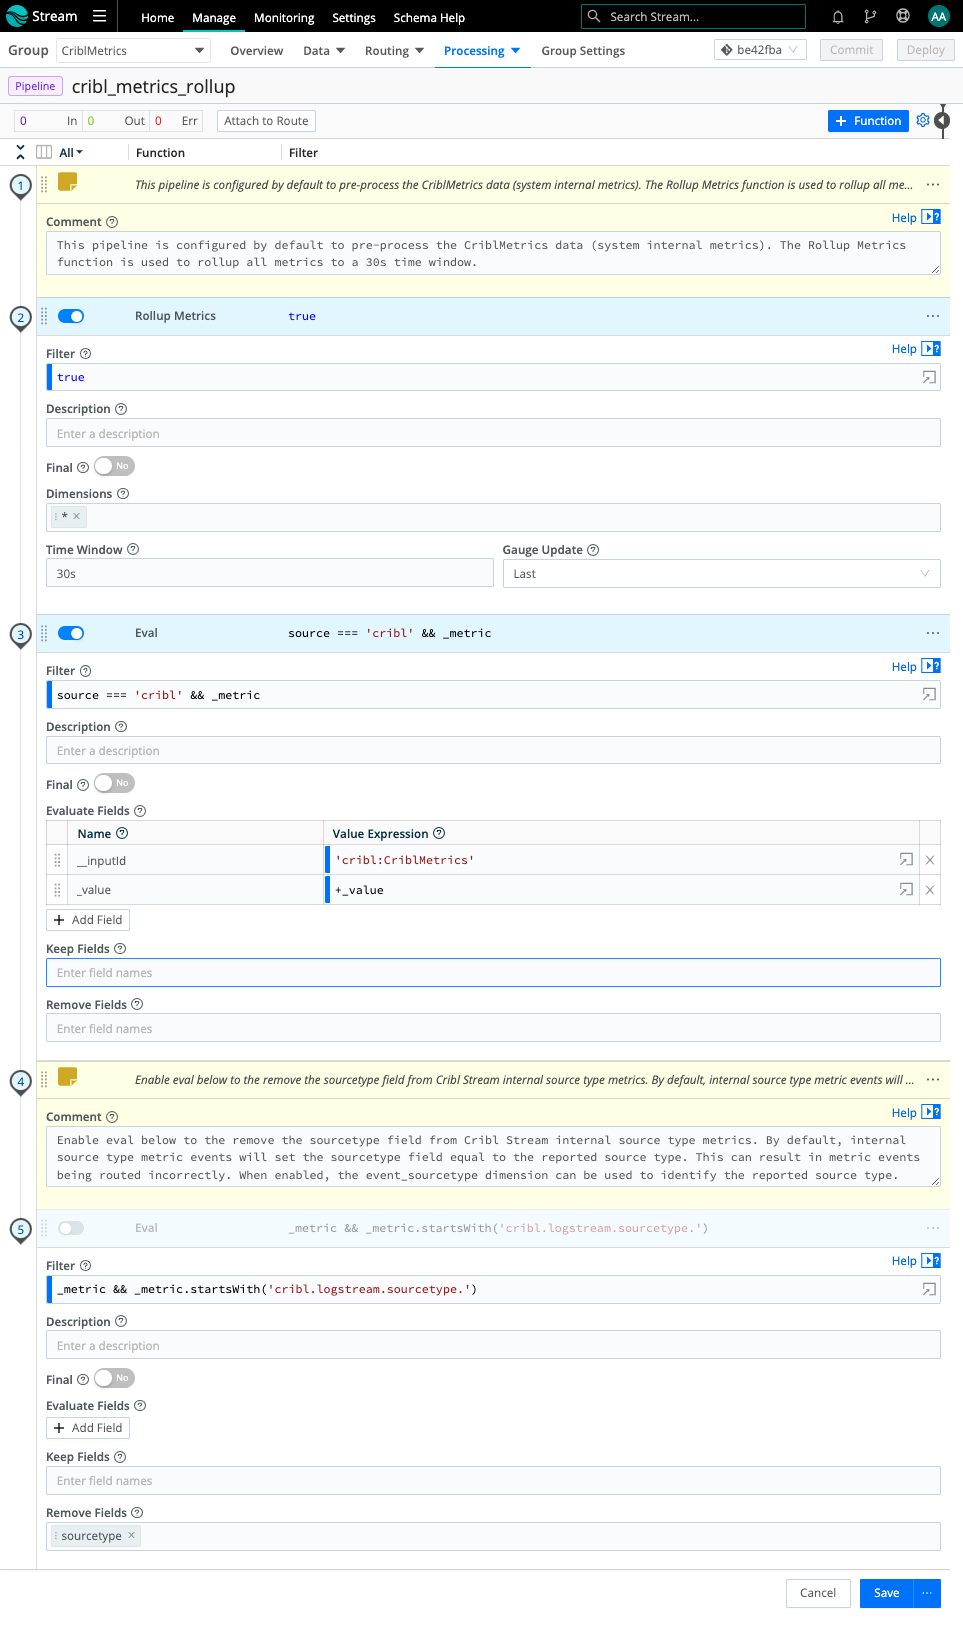Open options menu for the first comment function
The width and height of the screenshot is (963, 1628).
coord(933,185)
